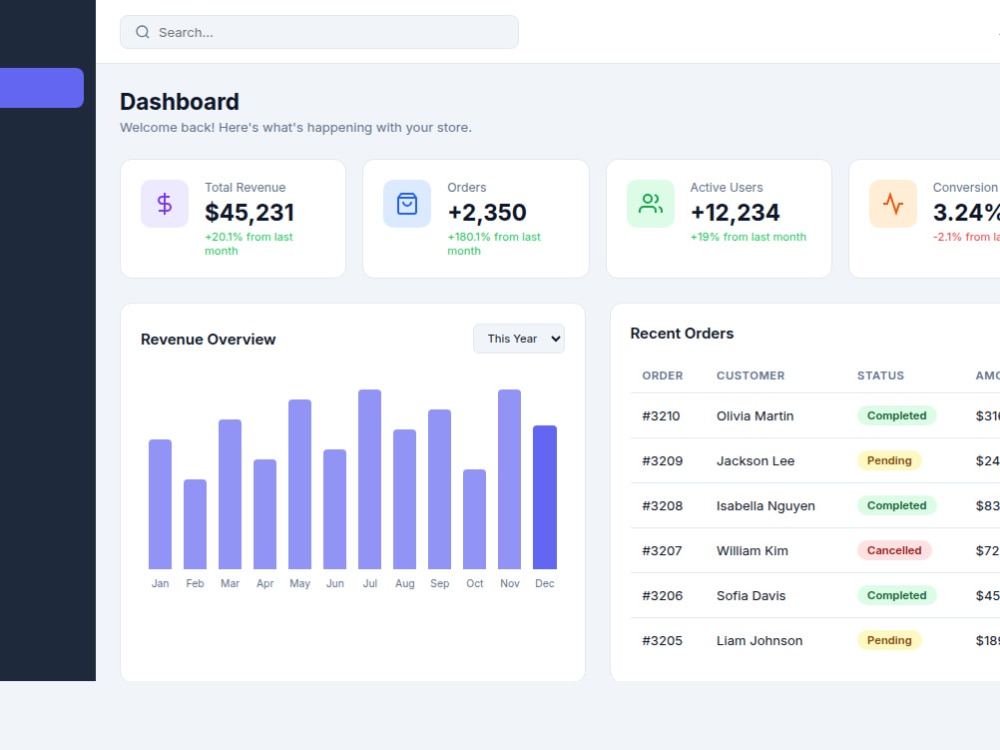Click order number #3210

tap(661, 416)
